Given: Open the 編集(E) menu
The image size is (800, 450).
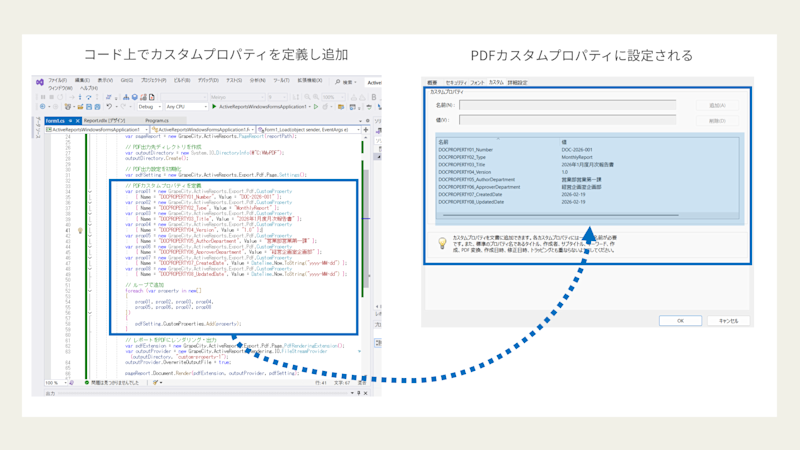Looking at the screenshot, I should pos(82,81).
